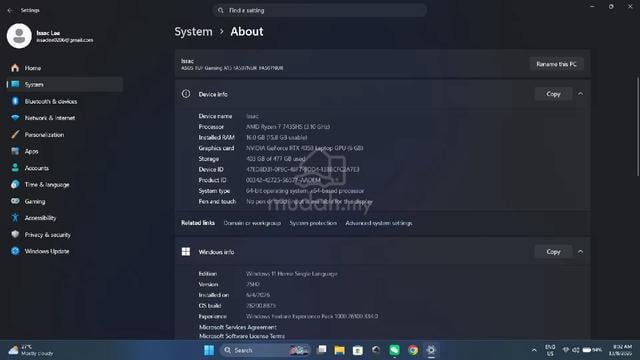
Task: Open Task View from the taskbar
Action: [x=322, y=350]
